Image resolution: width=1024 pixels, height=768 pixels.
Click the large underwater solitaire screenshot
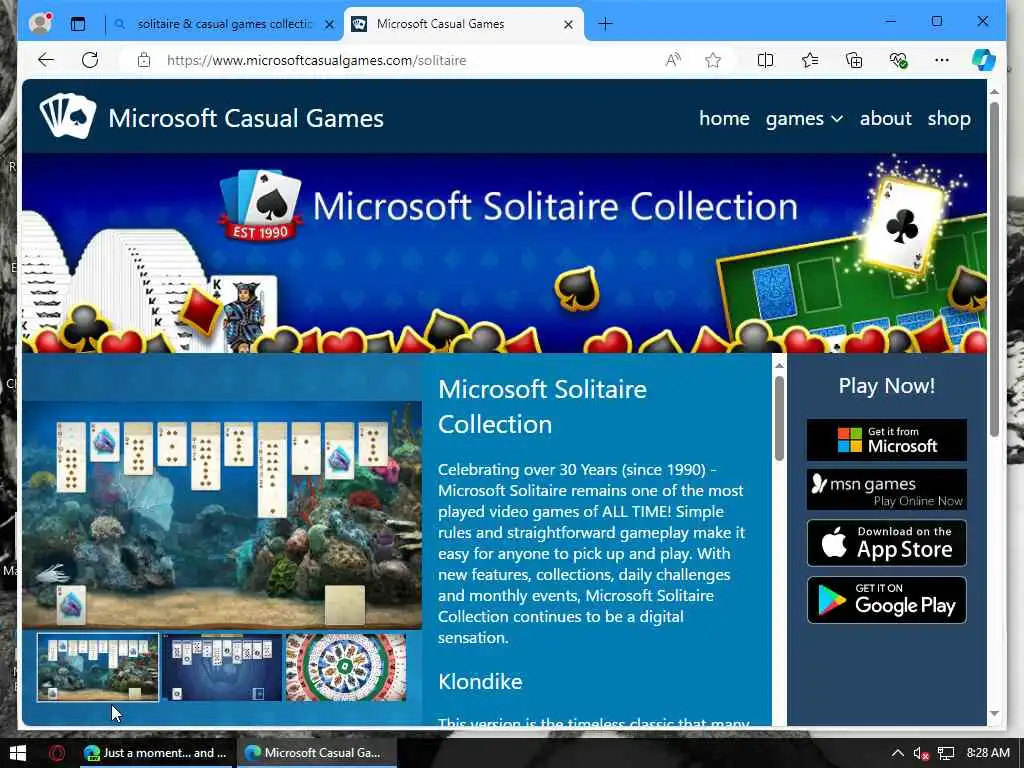[222, 515]
